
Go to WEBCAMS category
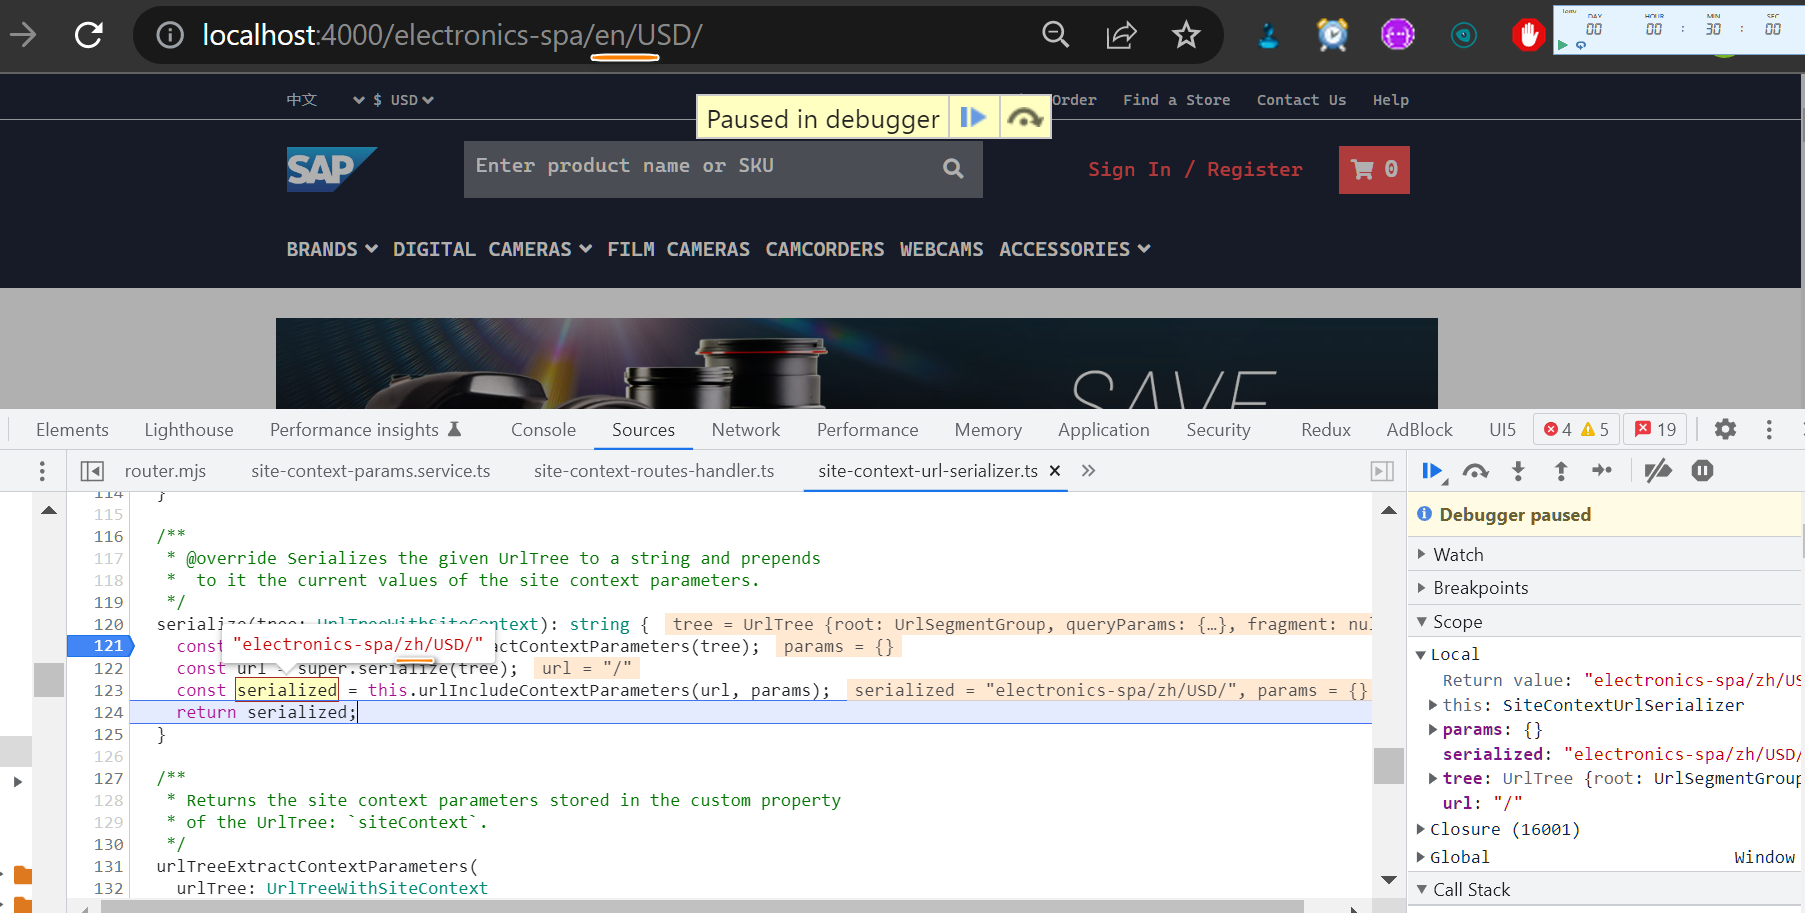941,249
